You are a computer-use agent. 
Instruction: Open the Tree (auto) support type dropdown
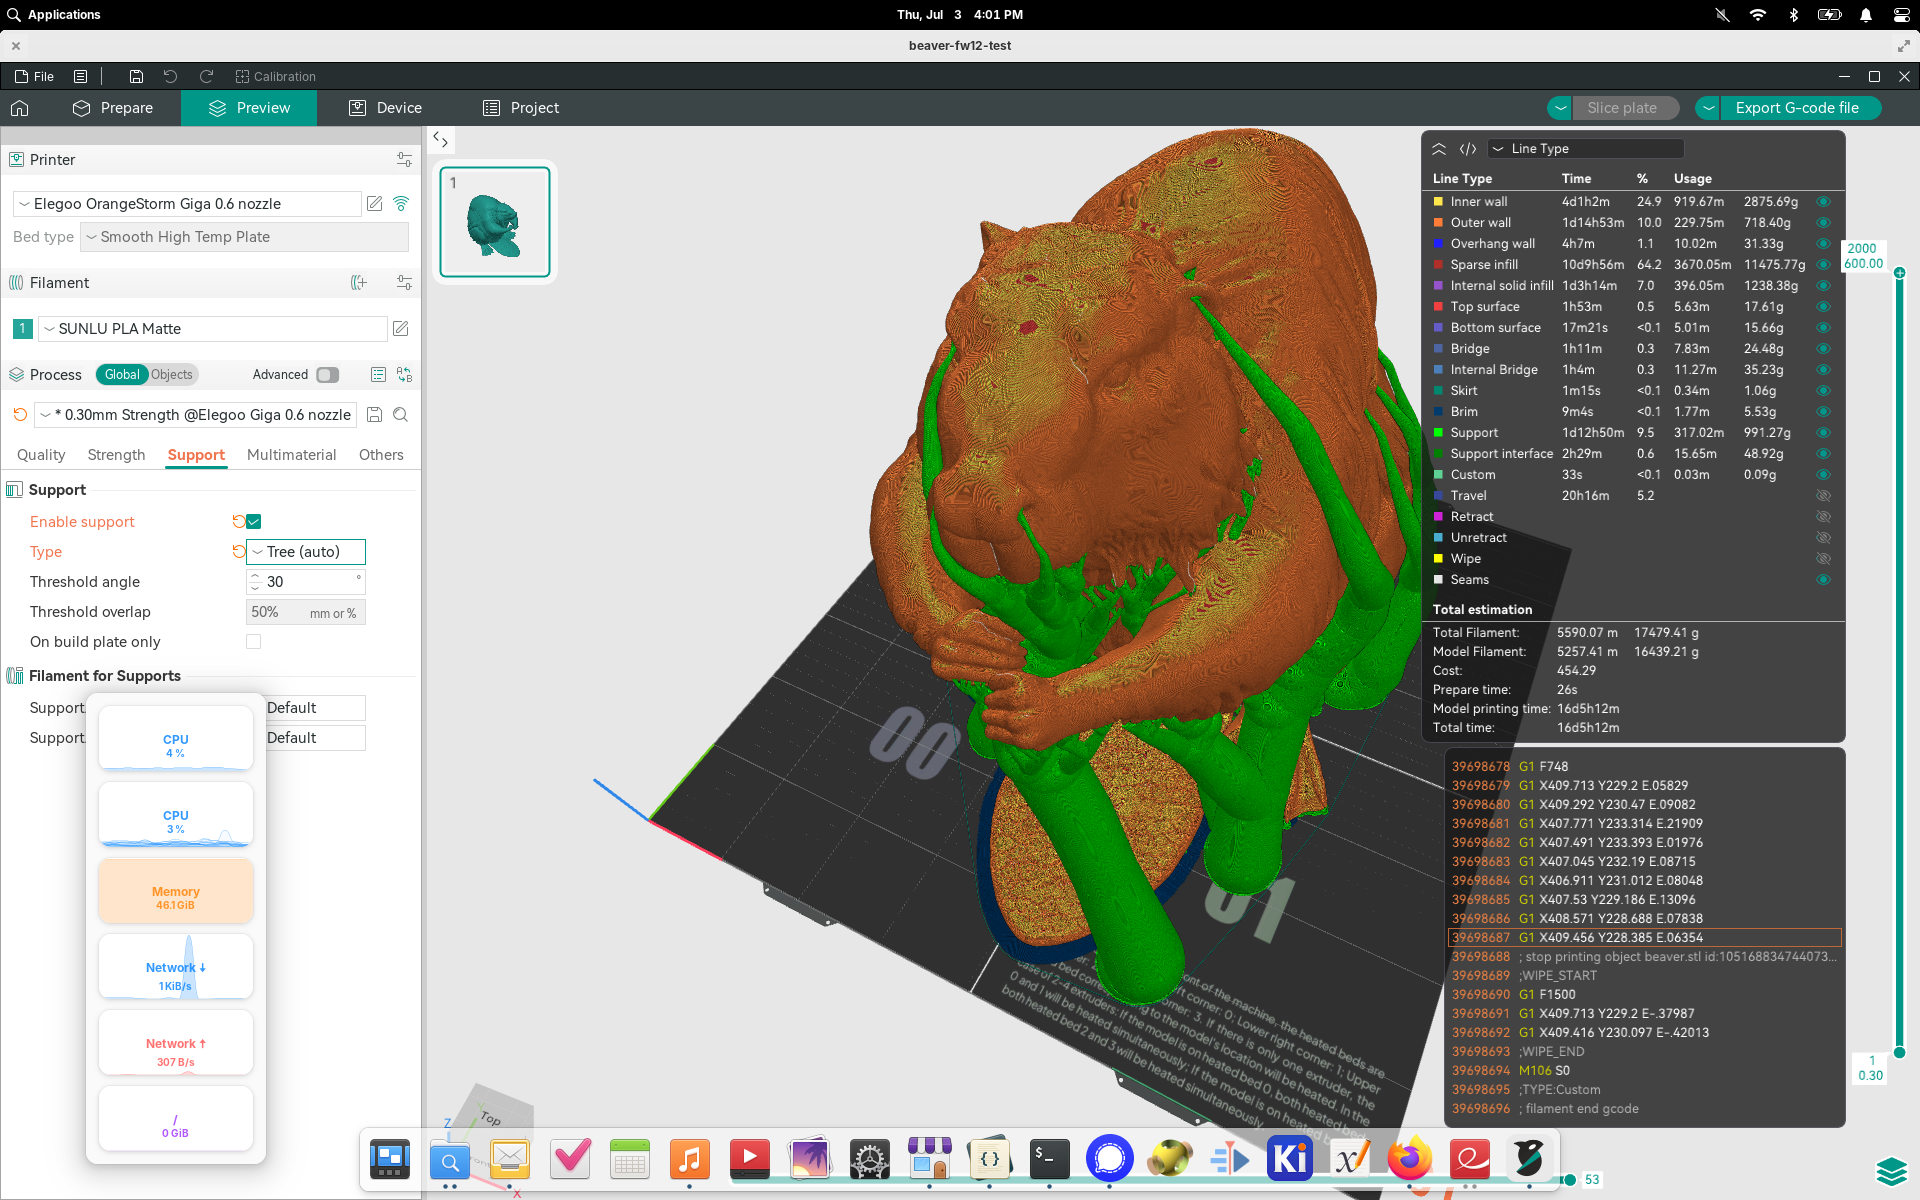306,552
